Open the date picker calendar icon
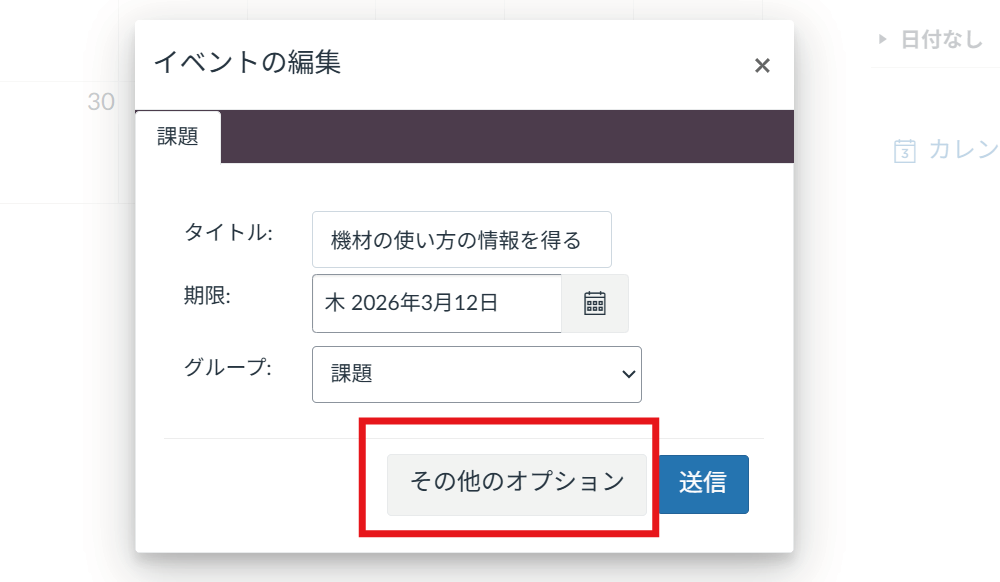Screen dimensions: 1000x582 click(594, 303)
